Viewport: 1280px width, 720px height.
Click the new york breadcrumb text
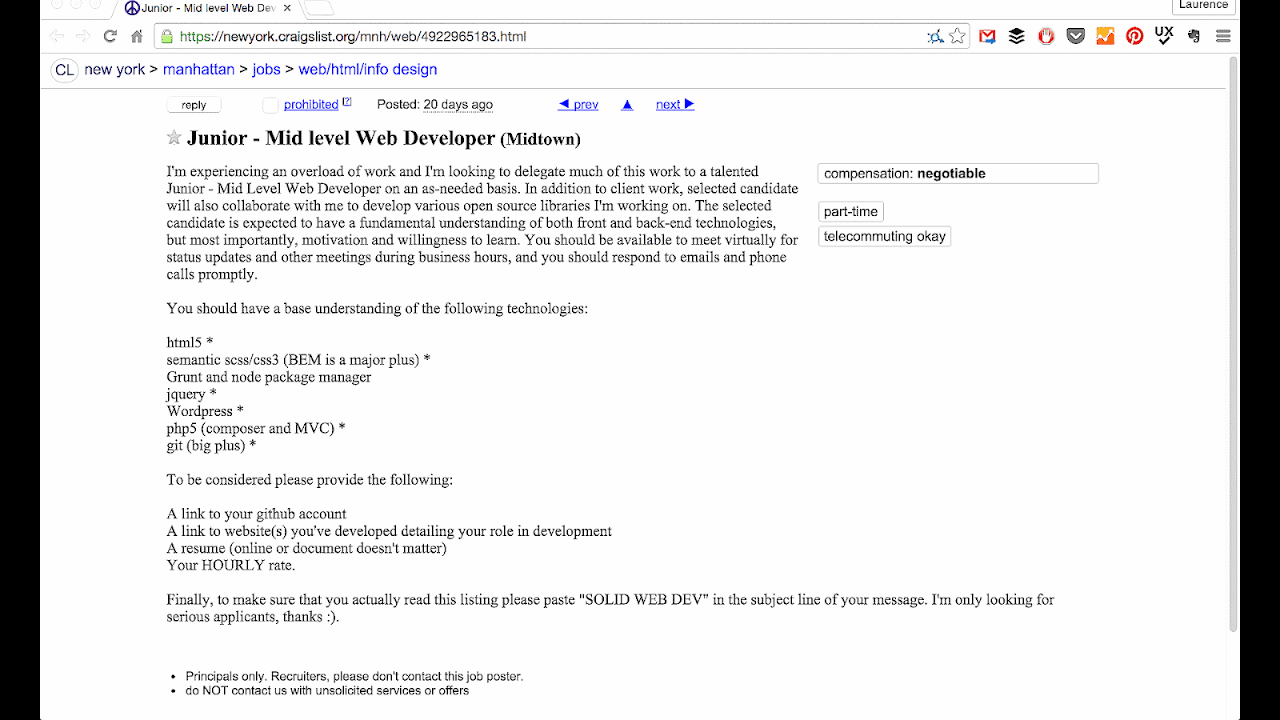click(115, 69)
